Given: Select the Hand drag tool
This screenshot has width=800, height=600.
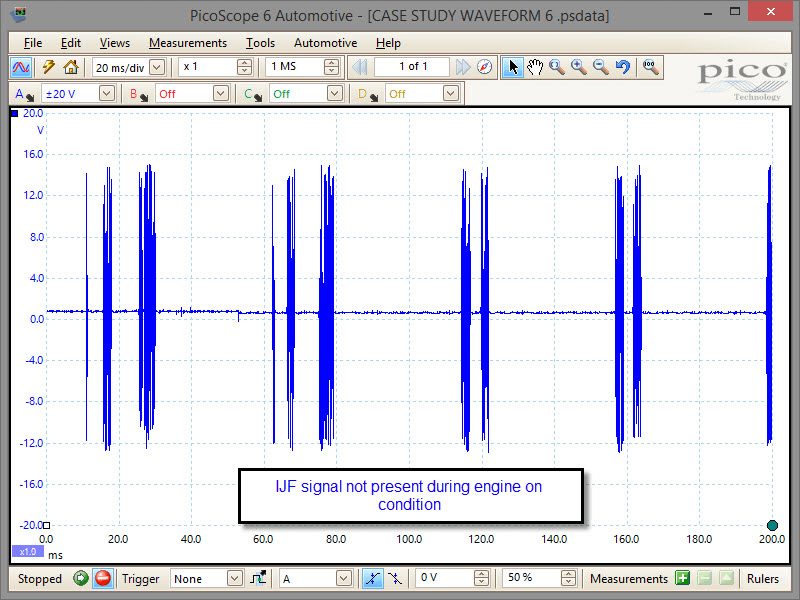Looking at the screenshot, I should coord(535,67).
